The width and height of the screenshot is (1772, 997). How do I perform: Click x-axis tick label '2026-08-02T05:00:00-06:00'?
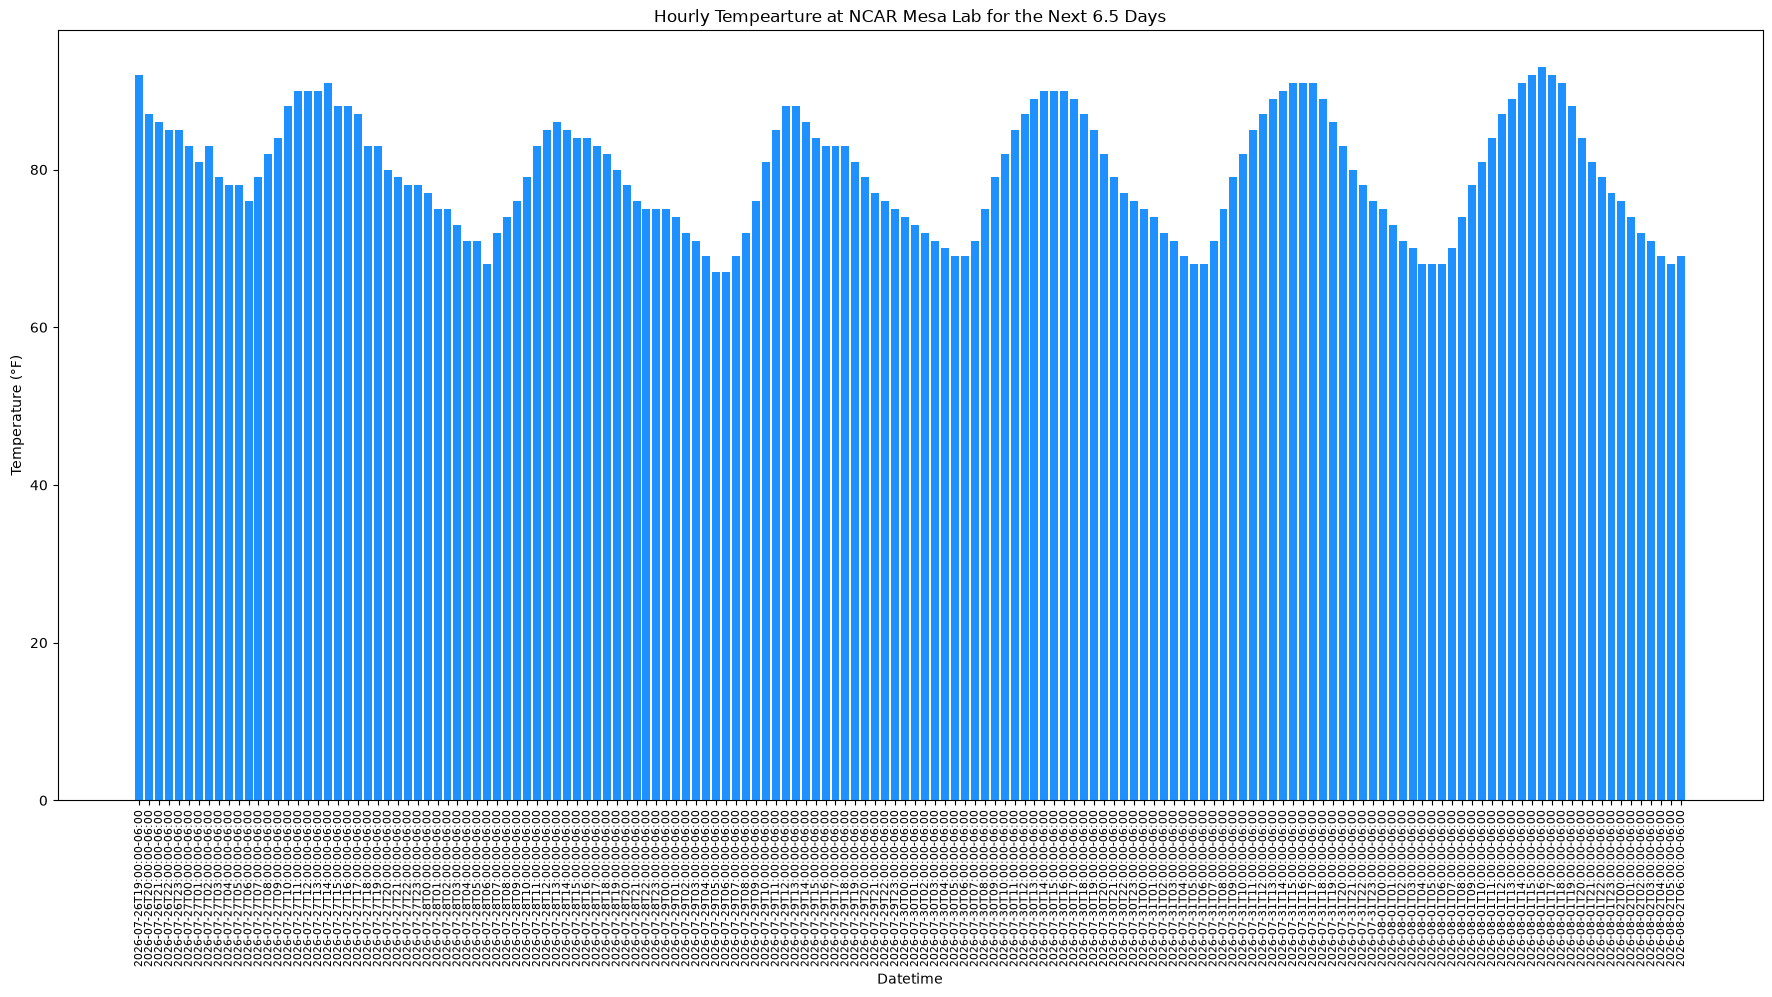pos(1671,888)
